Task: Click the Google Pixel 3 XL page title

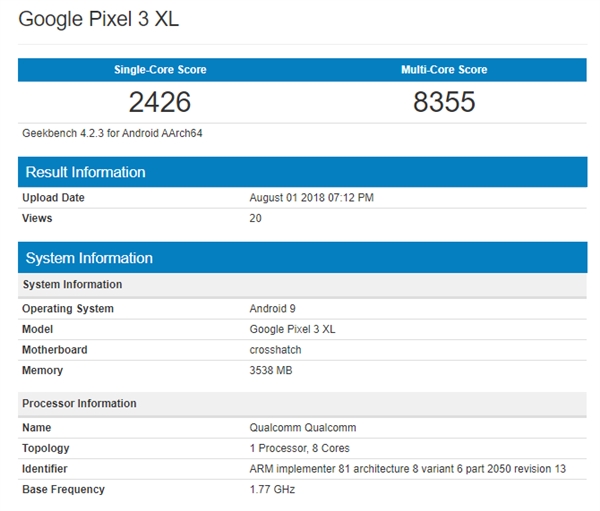Action: 99,19
